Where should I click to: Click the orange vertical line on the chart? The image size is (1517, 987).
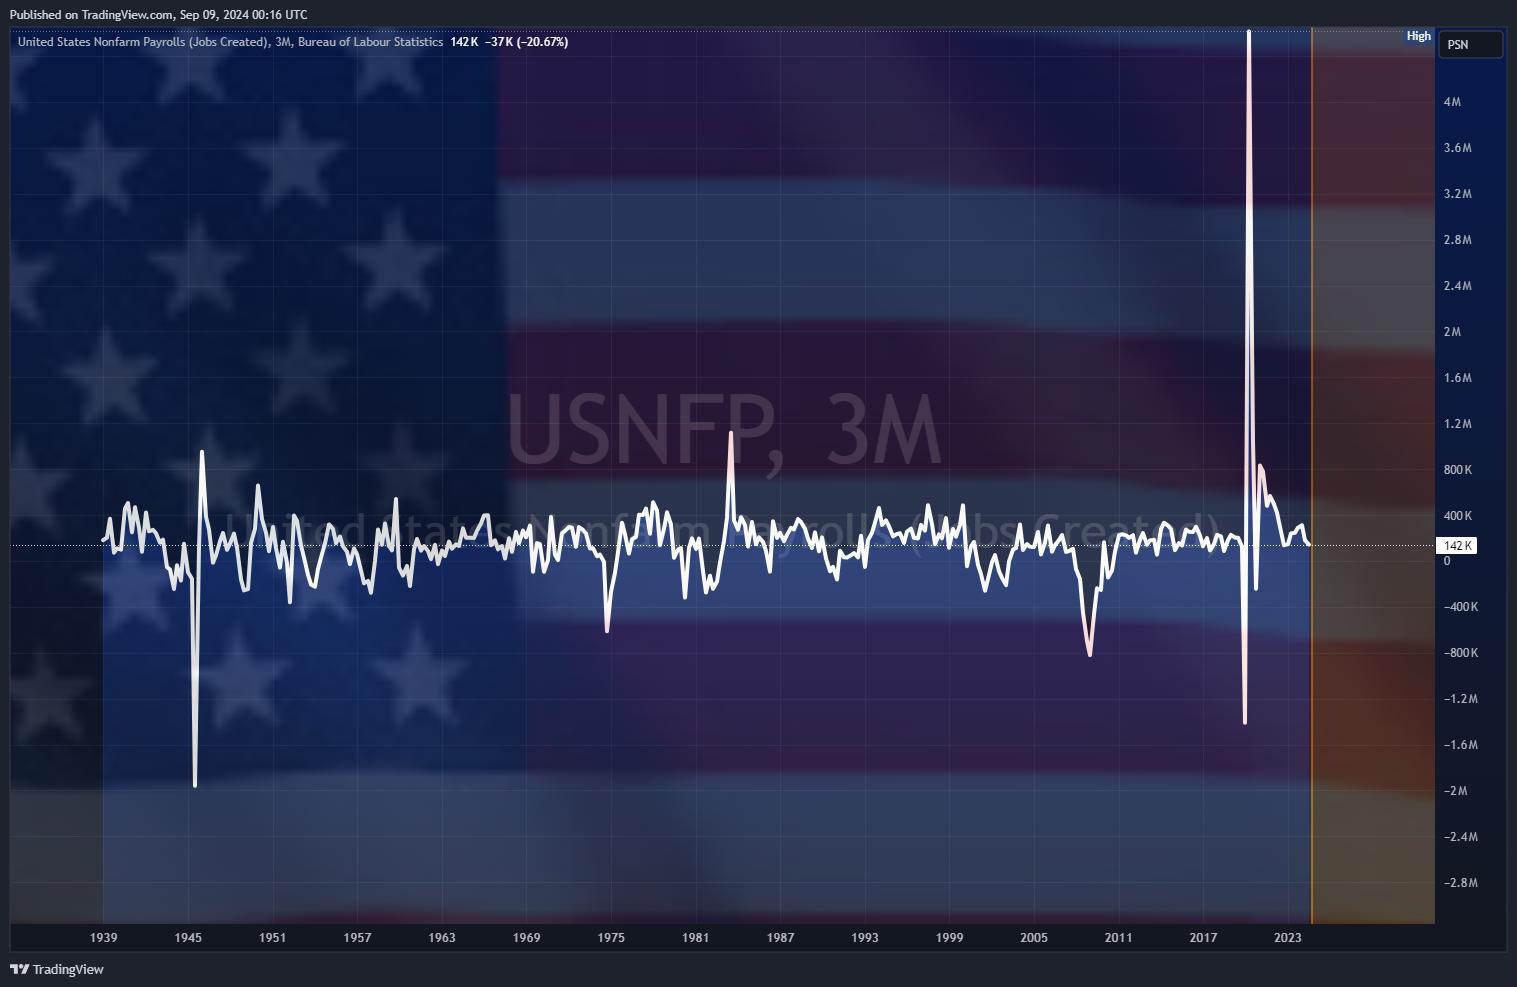coord(1311,476)
